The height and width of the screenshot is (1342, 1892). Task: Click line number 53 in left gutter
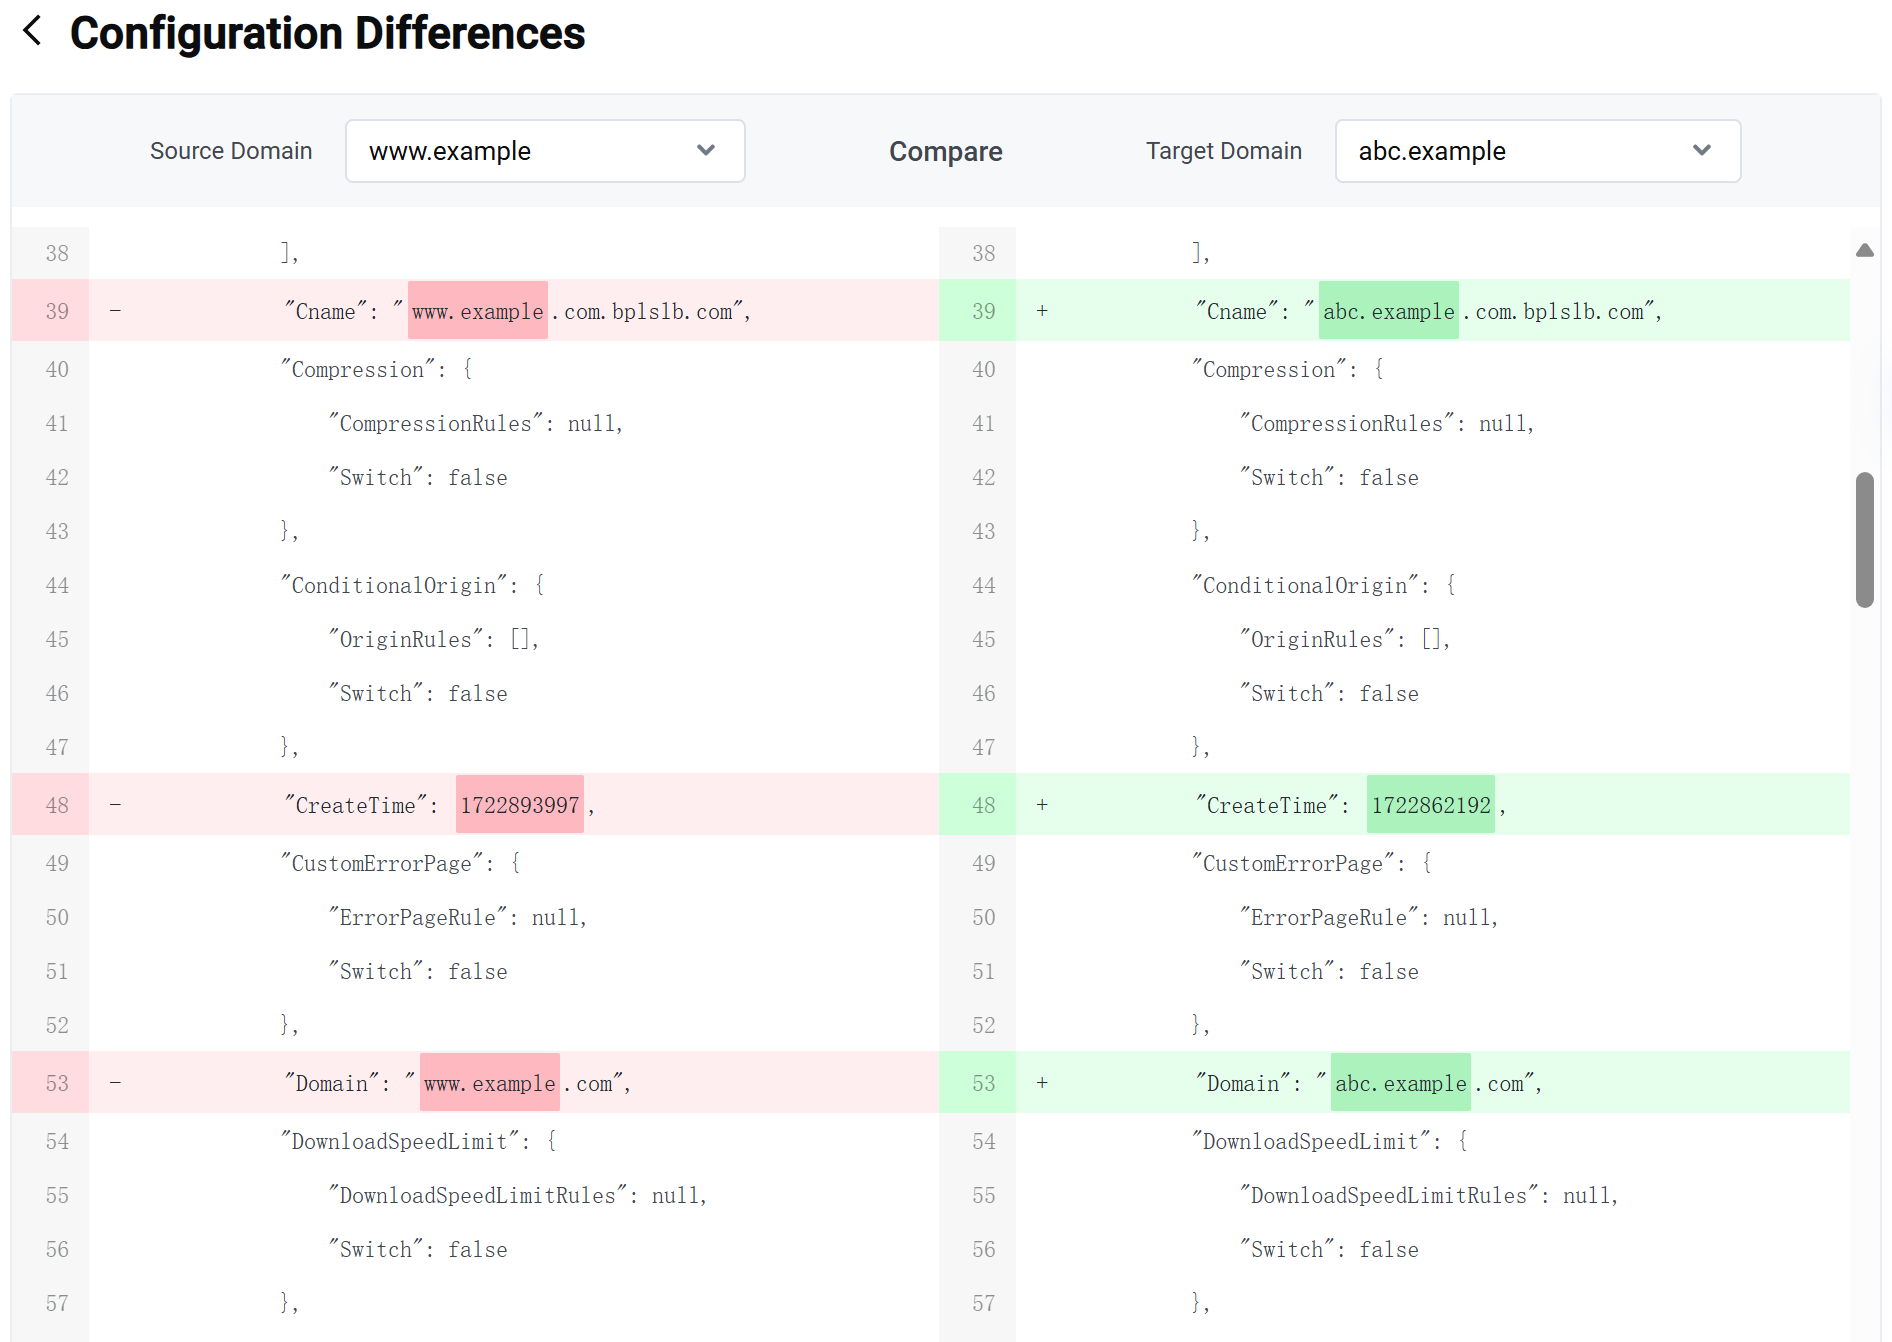tap(57, 1083)
